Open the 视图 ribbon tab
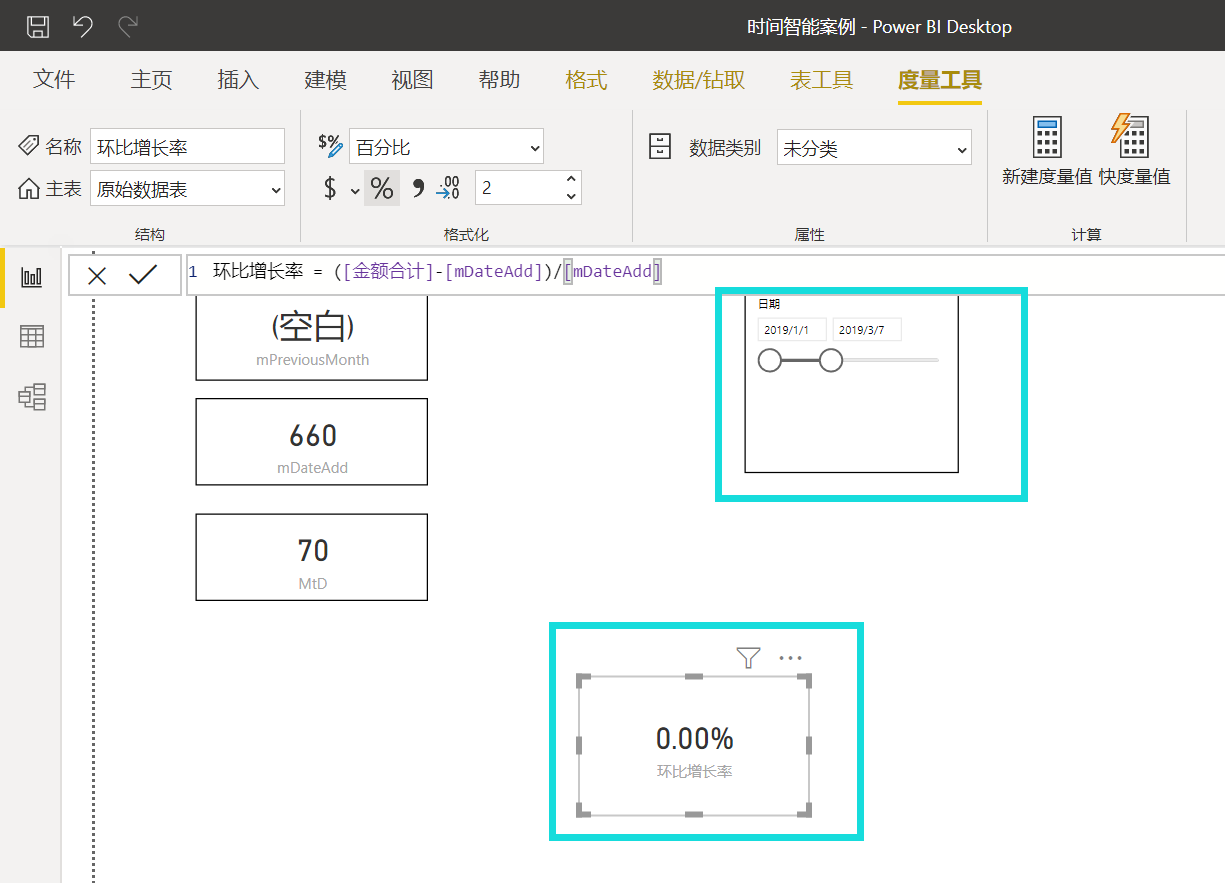Image resolution: width=1225 pixels, height=883 pixels. 412,80
